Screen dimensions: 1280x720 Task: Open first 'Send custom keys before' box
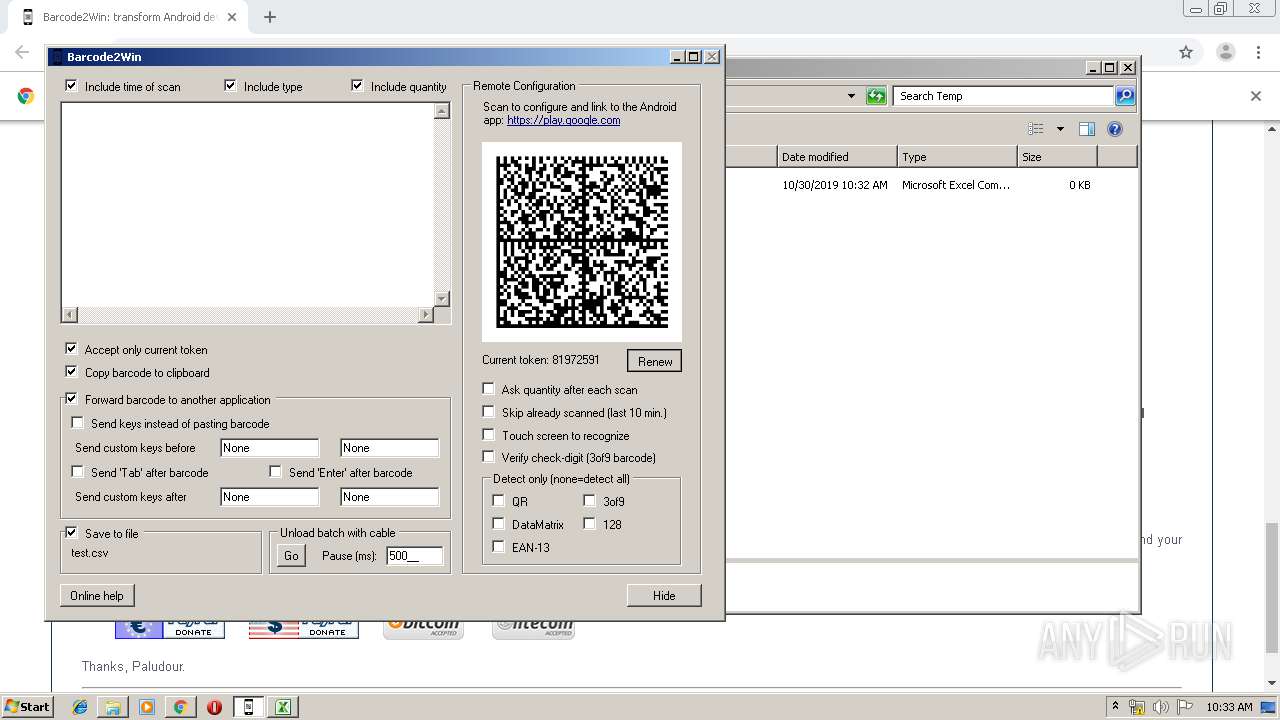(270, 448)
